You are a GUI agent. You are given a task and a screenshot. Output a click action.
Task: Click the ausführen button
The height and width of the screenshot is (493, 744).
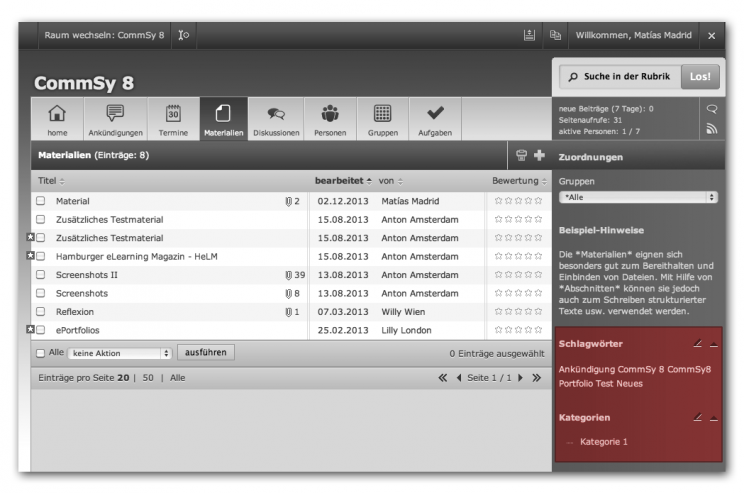pos(206,353)
